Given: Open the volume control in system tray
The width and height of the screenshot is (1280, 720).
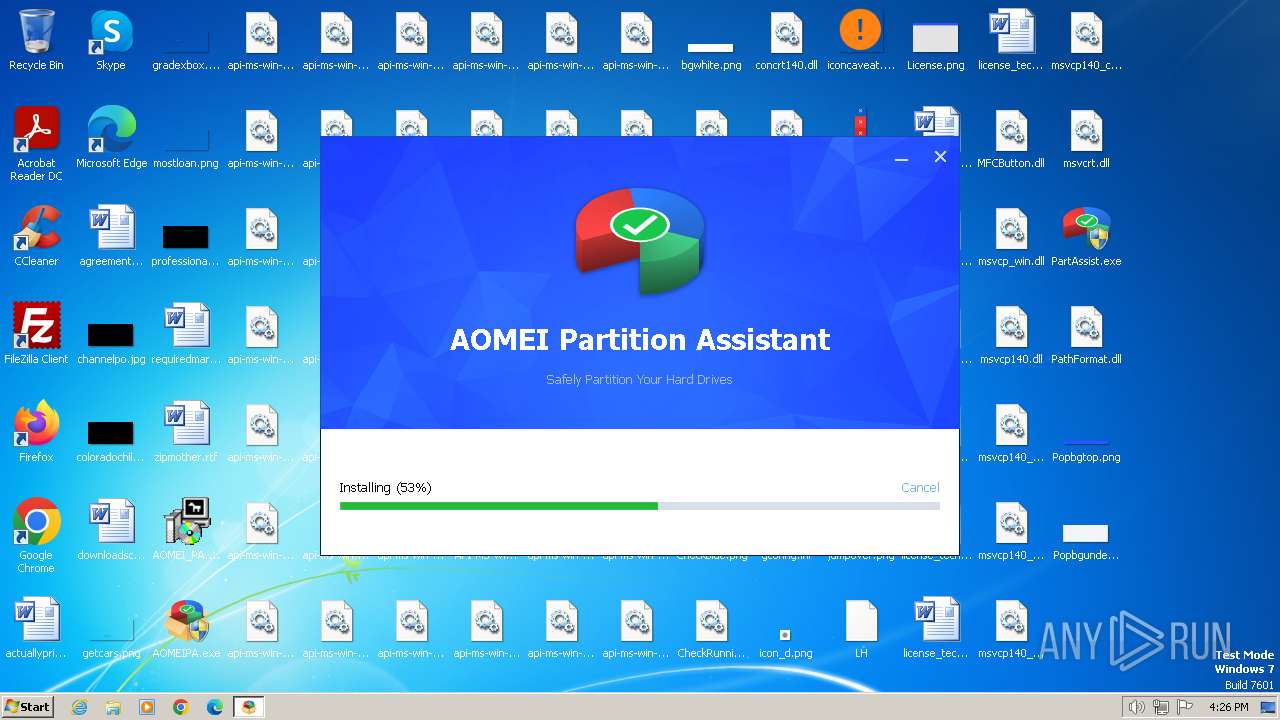Looking at the screenshot, I should click(x=1137, y=707).
